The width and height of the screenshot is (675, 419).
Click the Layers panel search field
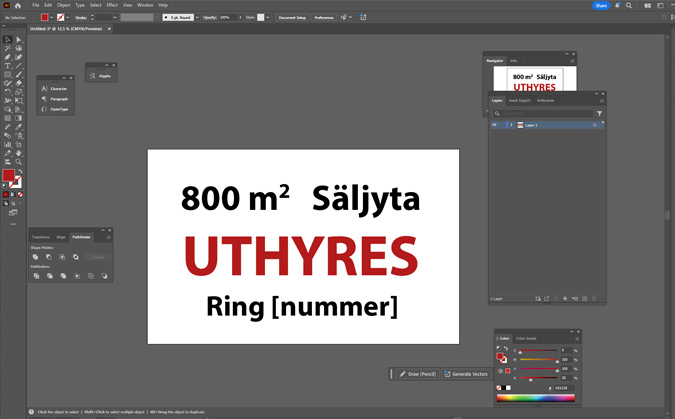pos(542,114)
